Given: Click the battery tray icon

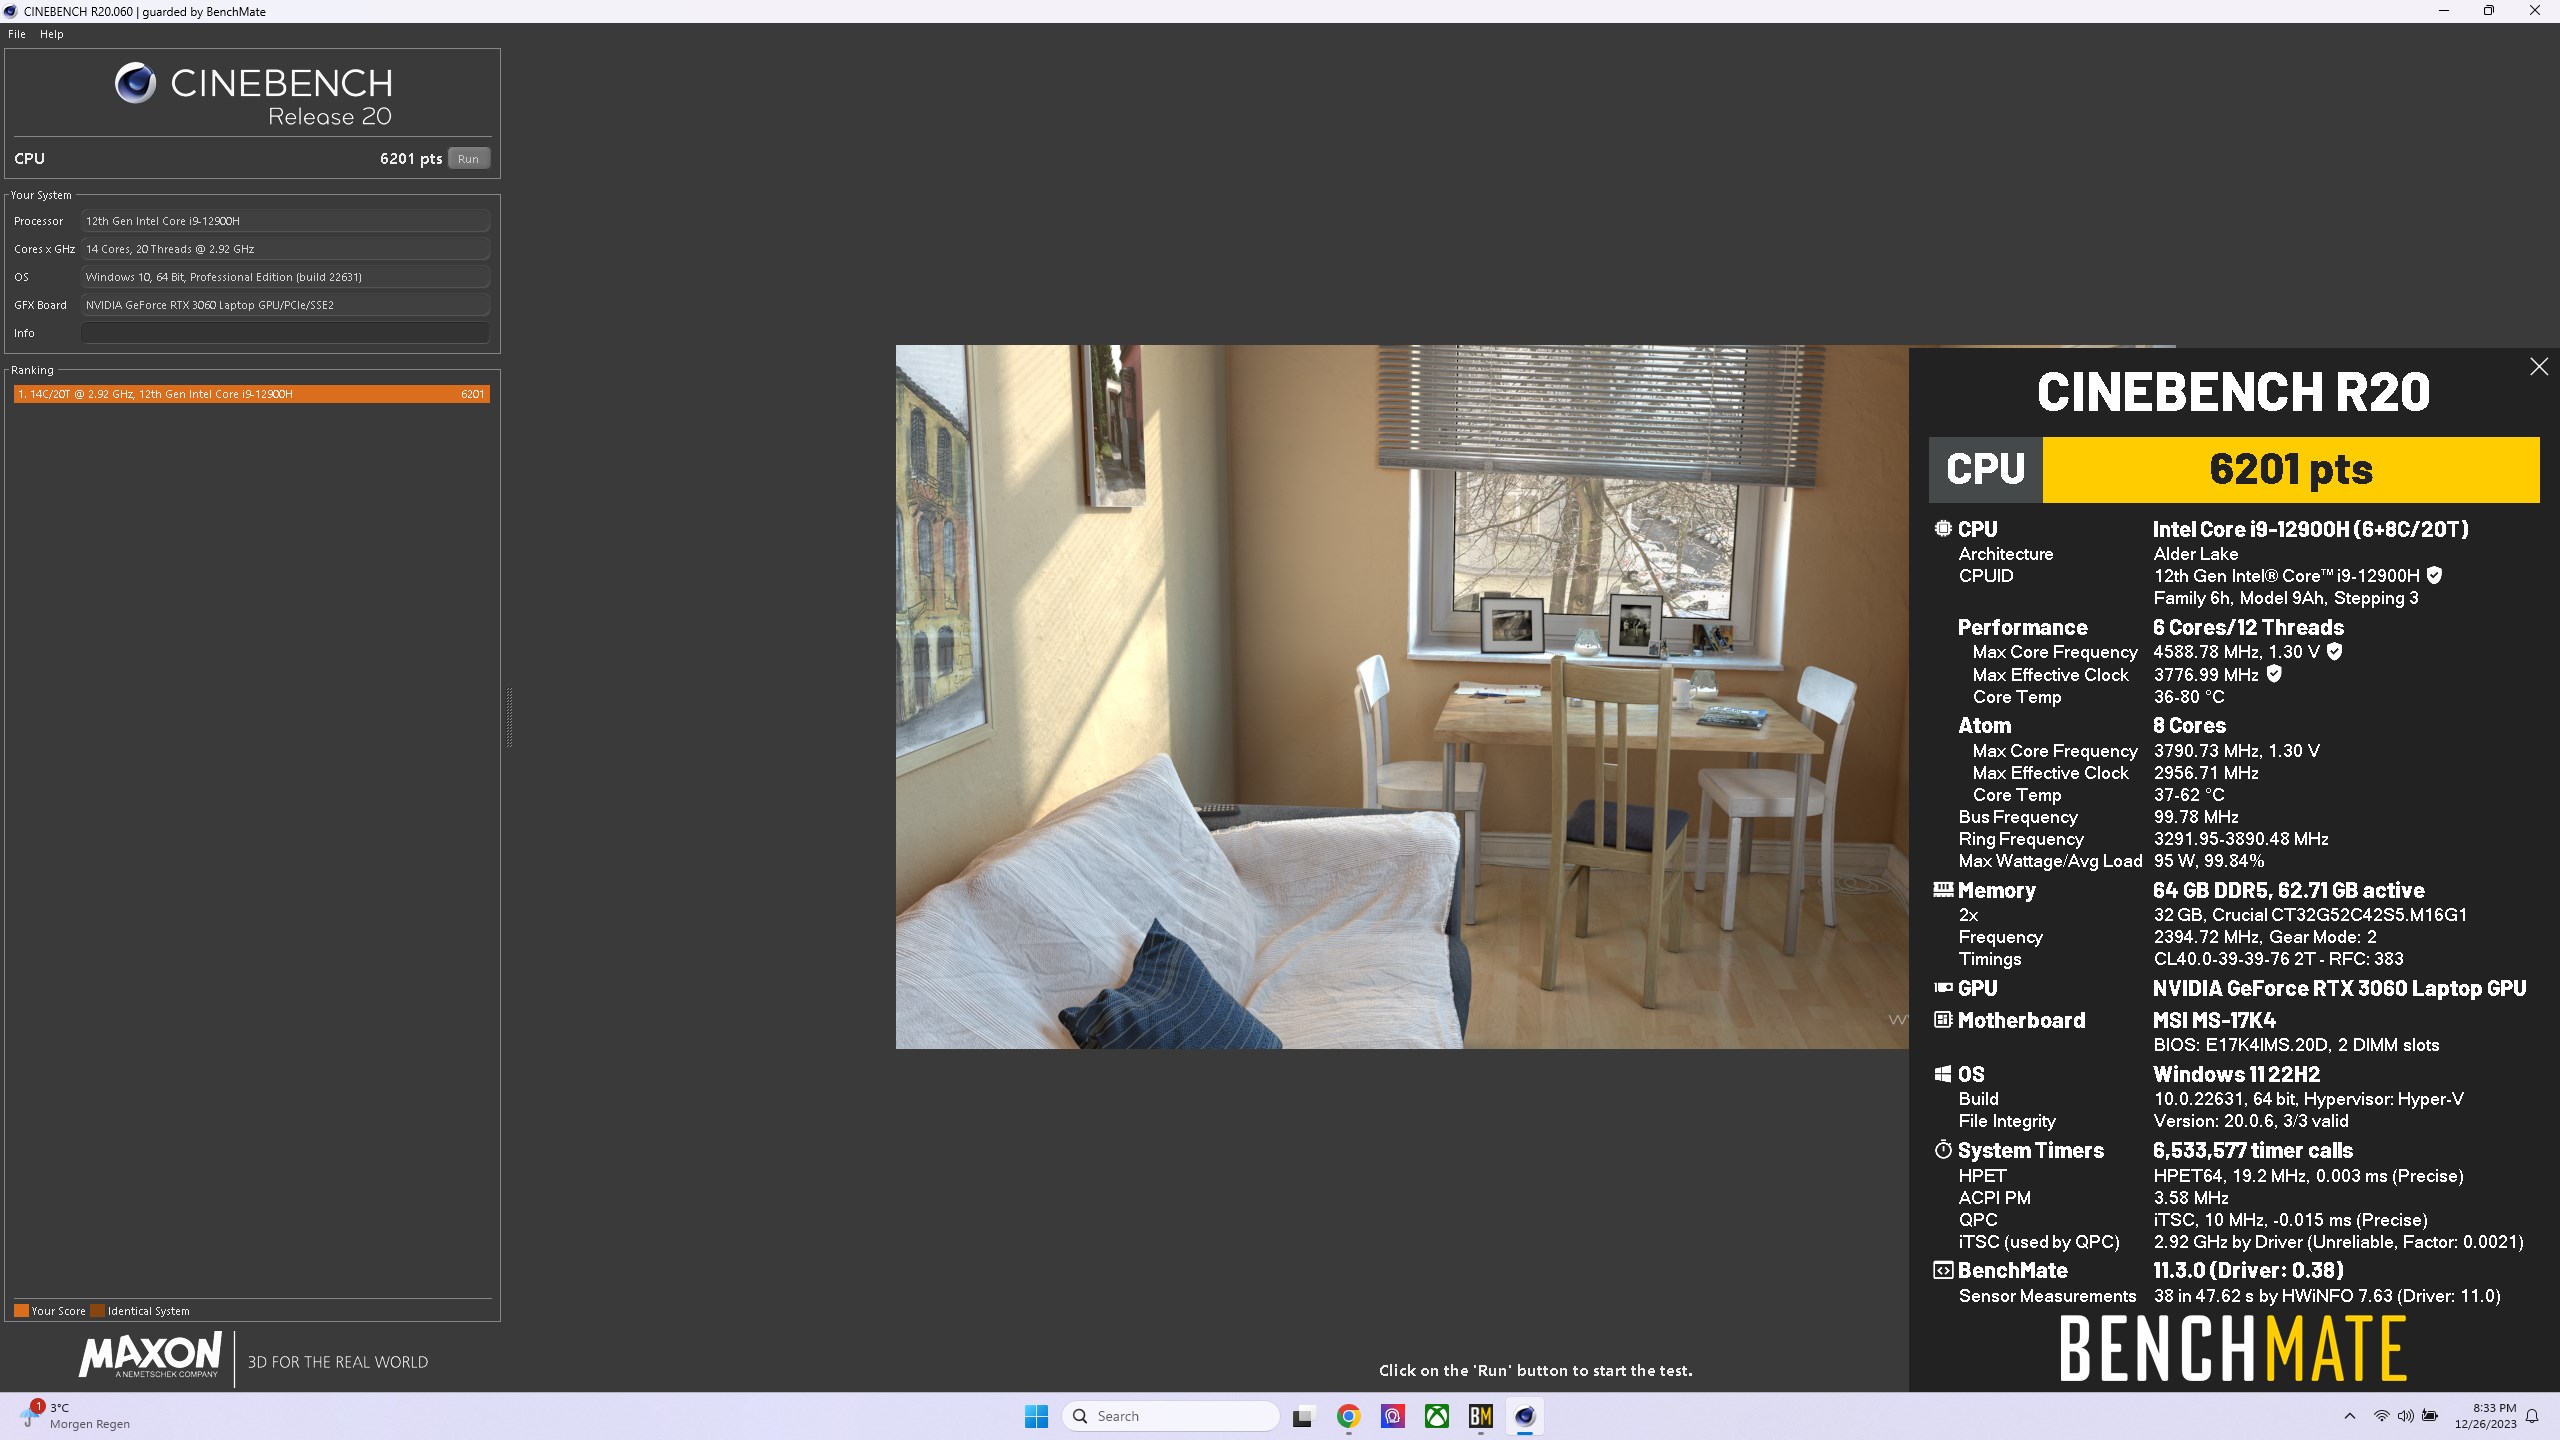Looking at the screenshot, I should pyautogui.click(x=2430, y=1416).
